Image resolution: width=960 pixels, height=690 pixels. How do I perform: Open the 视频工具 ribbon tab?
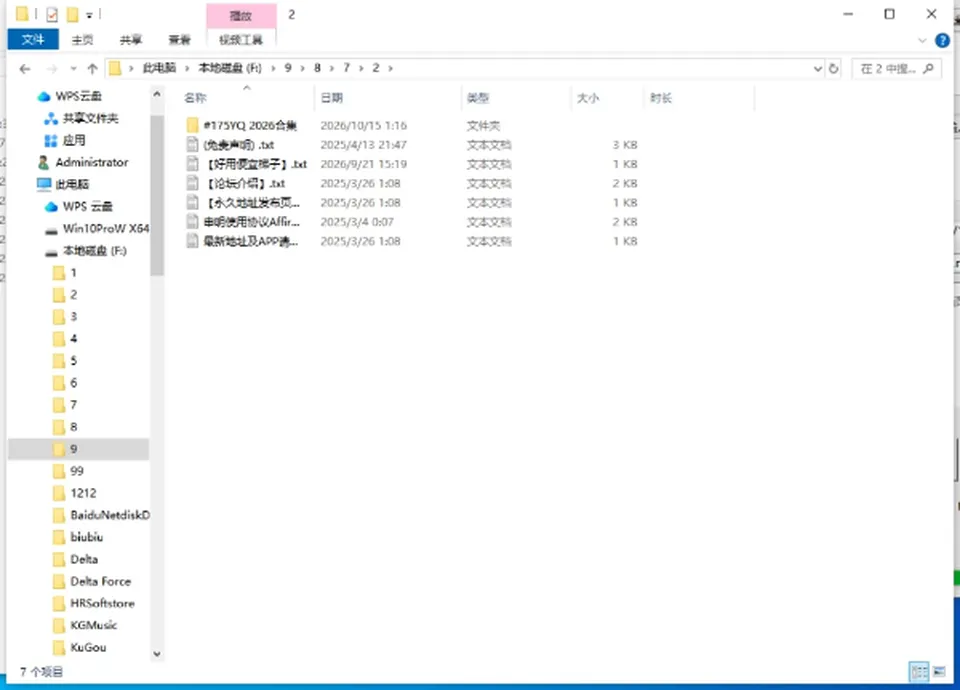point(241,40)
